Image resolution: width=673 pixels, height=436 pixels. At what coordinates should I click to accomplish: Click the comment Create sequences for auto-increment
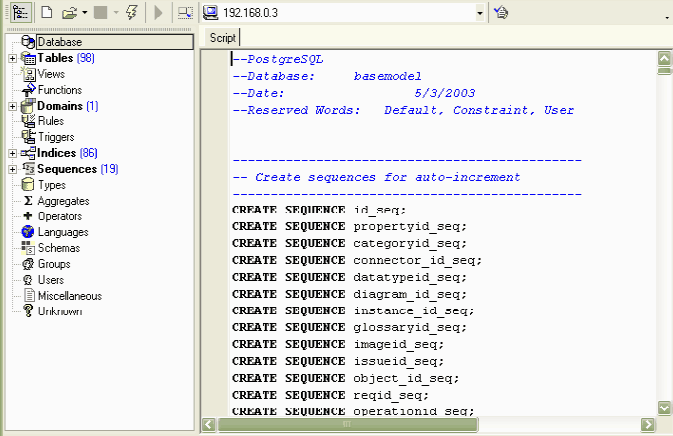(376, 177)
